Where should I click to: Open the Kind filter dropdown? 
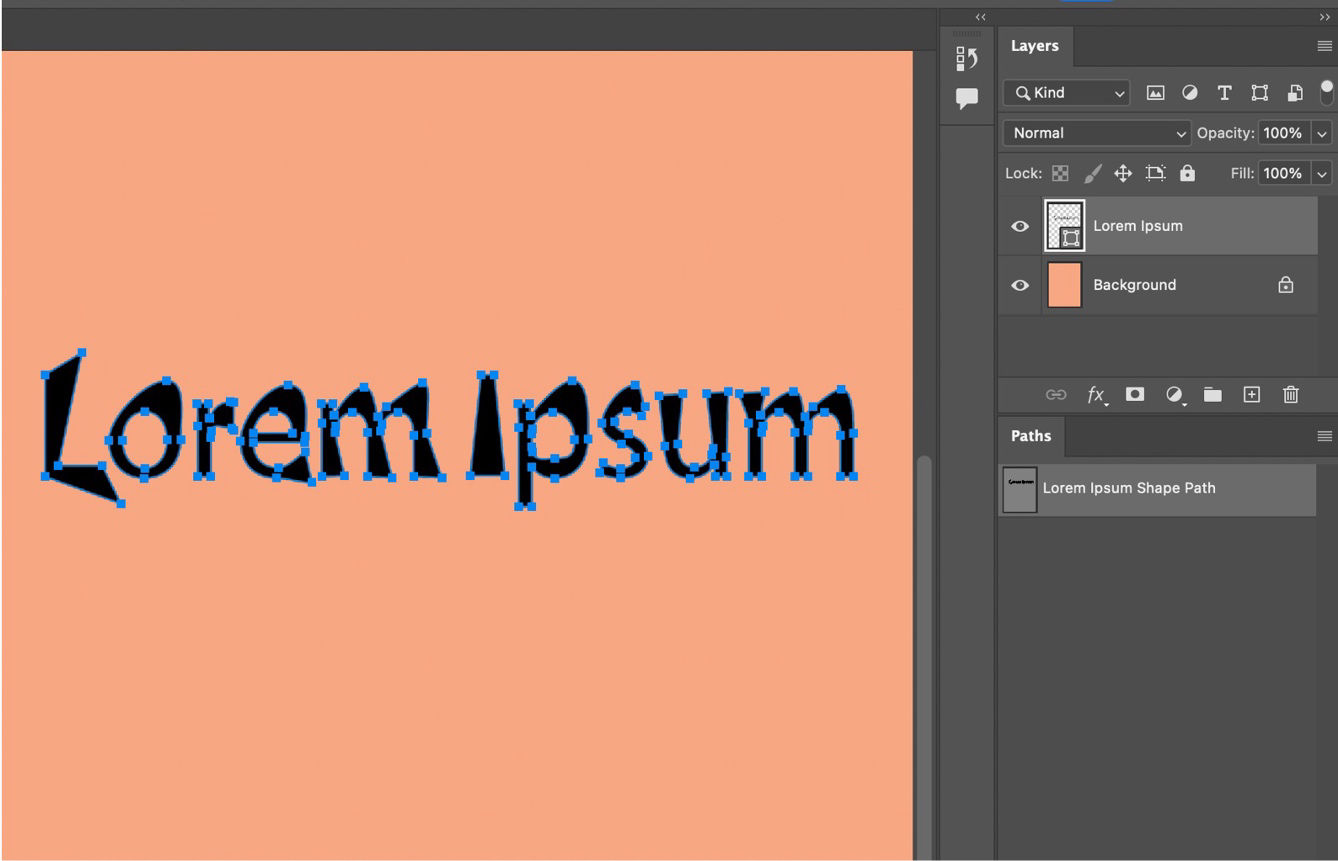pyautogui.click(x=1065, y=92)
